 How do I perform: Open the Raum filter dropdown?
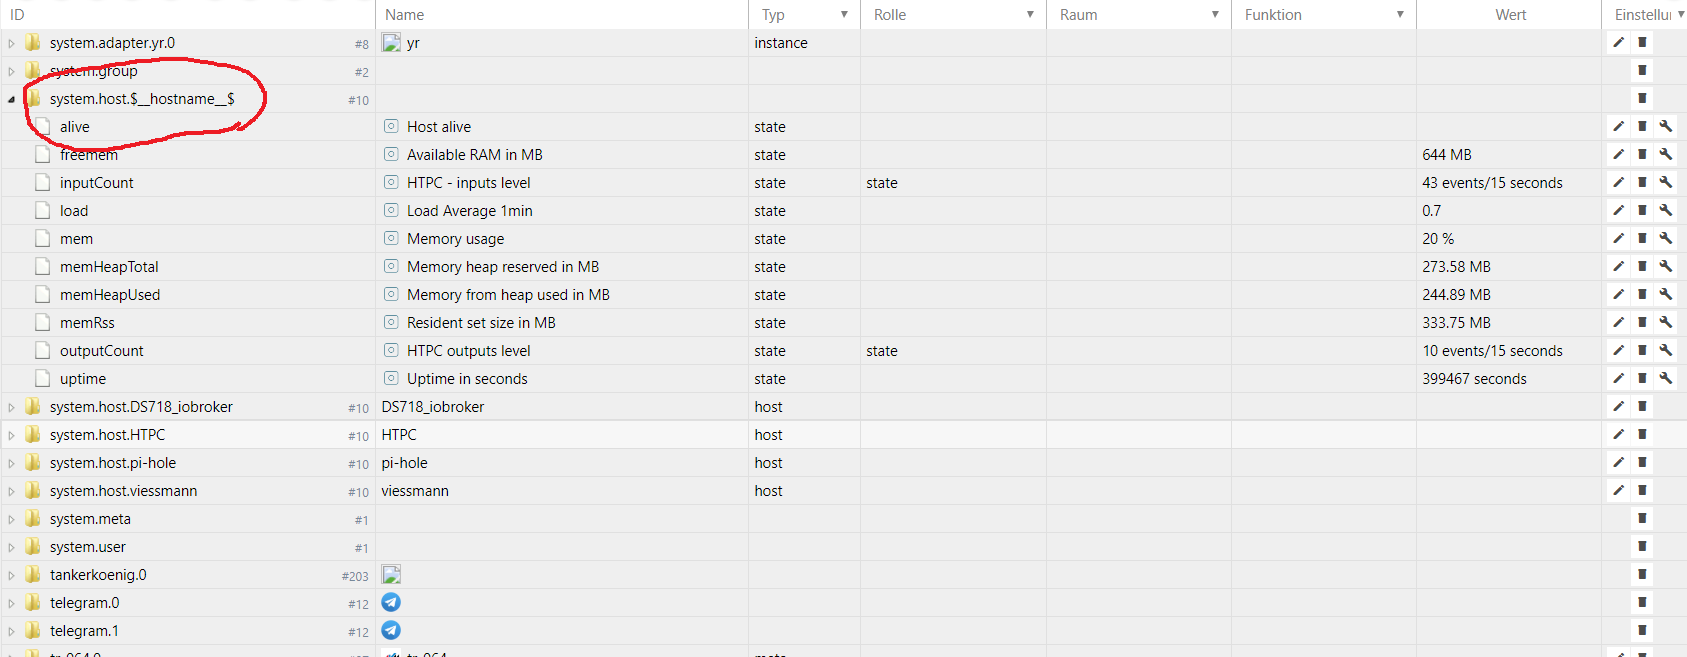point(1215,15)
